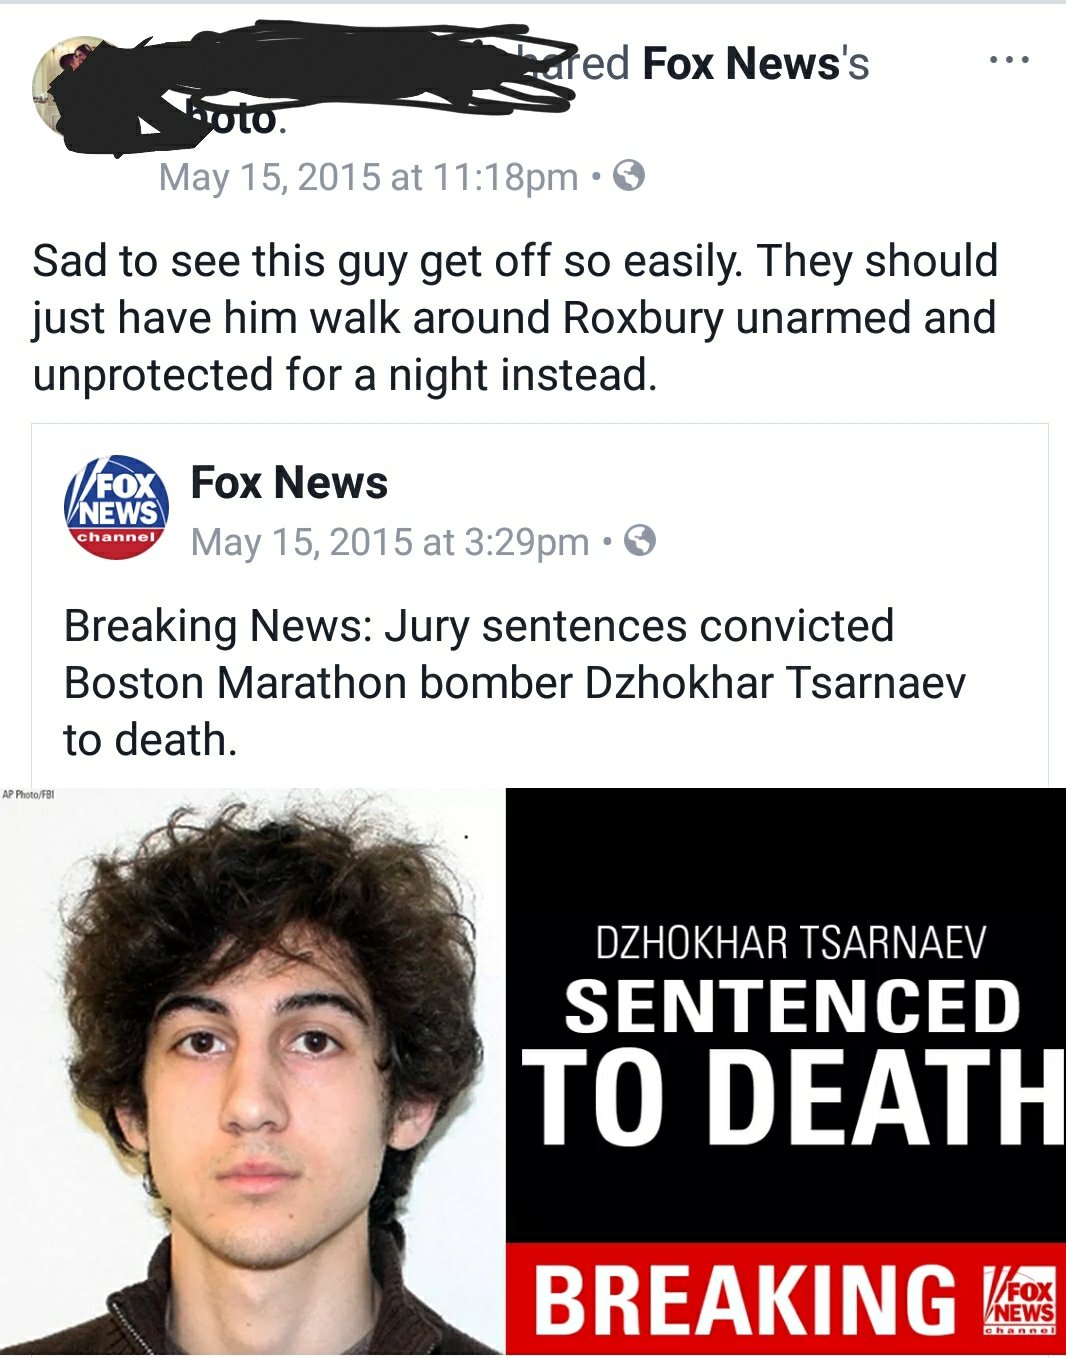Click the red BREAKING banner
Viewport: 1066px width, 1358px height.
(786, 1299)
